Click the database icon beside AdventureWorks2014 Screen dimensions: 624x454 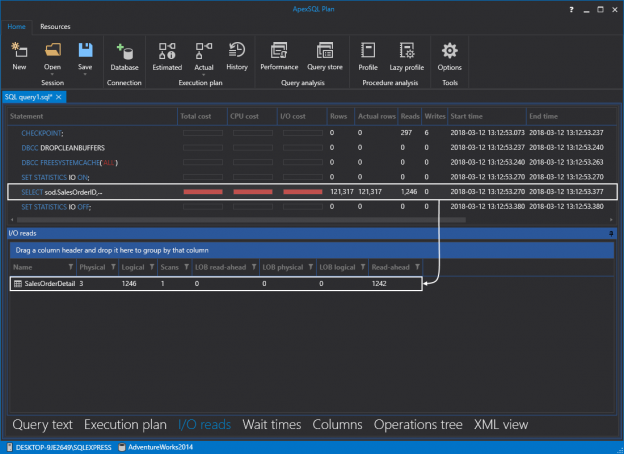[122, 447]
